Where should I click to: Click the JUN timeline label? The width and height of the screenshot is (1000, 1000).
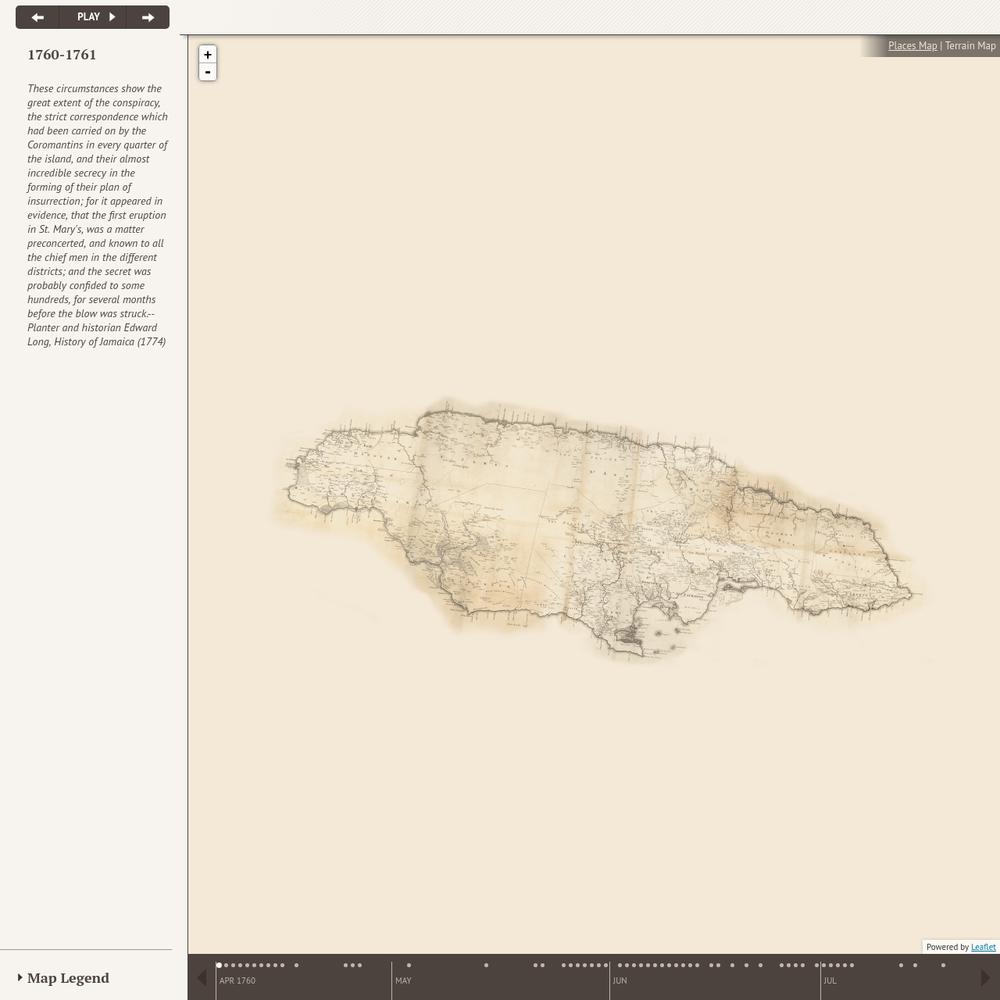619,980
